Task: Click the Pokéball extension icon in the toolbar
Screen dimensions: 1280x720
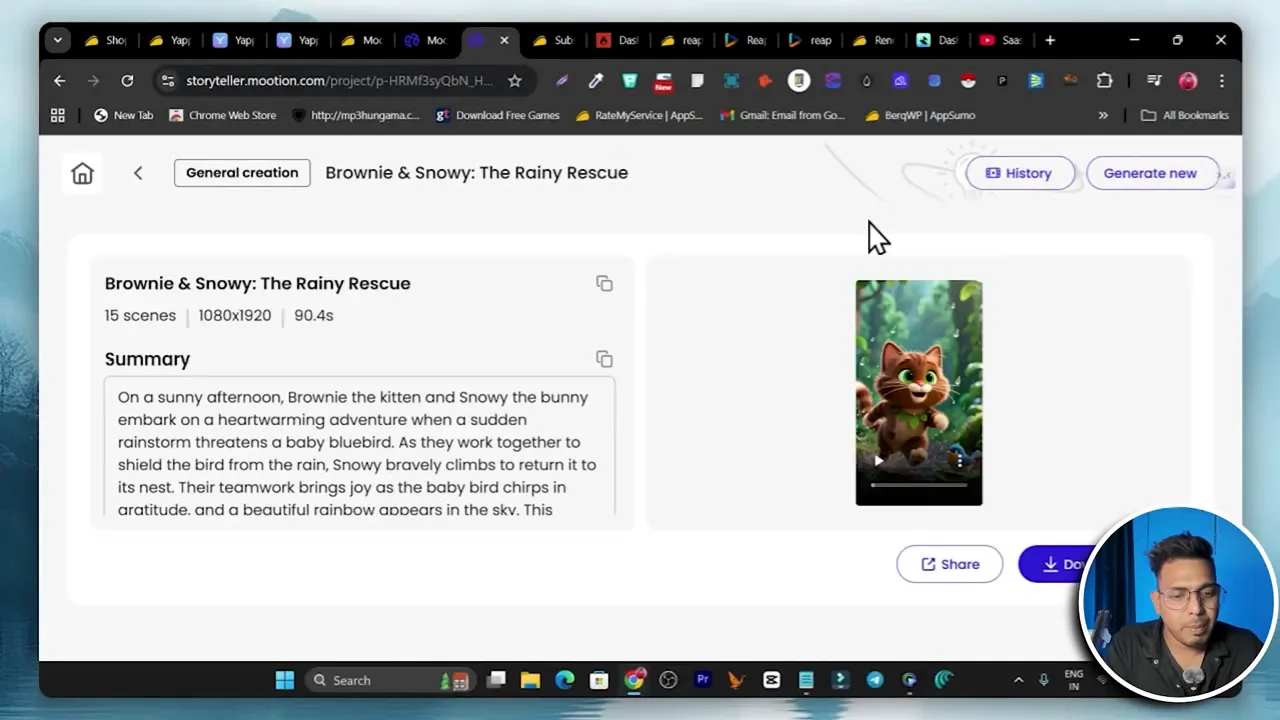Action: (968, 81)
